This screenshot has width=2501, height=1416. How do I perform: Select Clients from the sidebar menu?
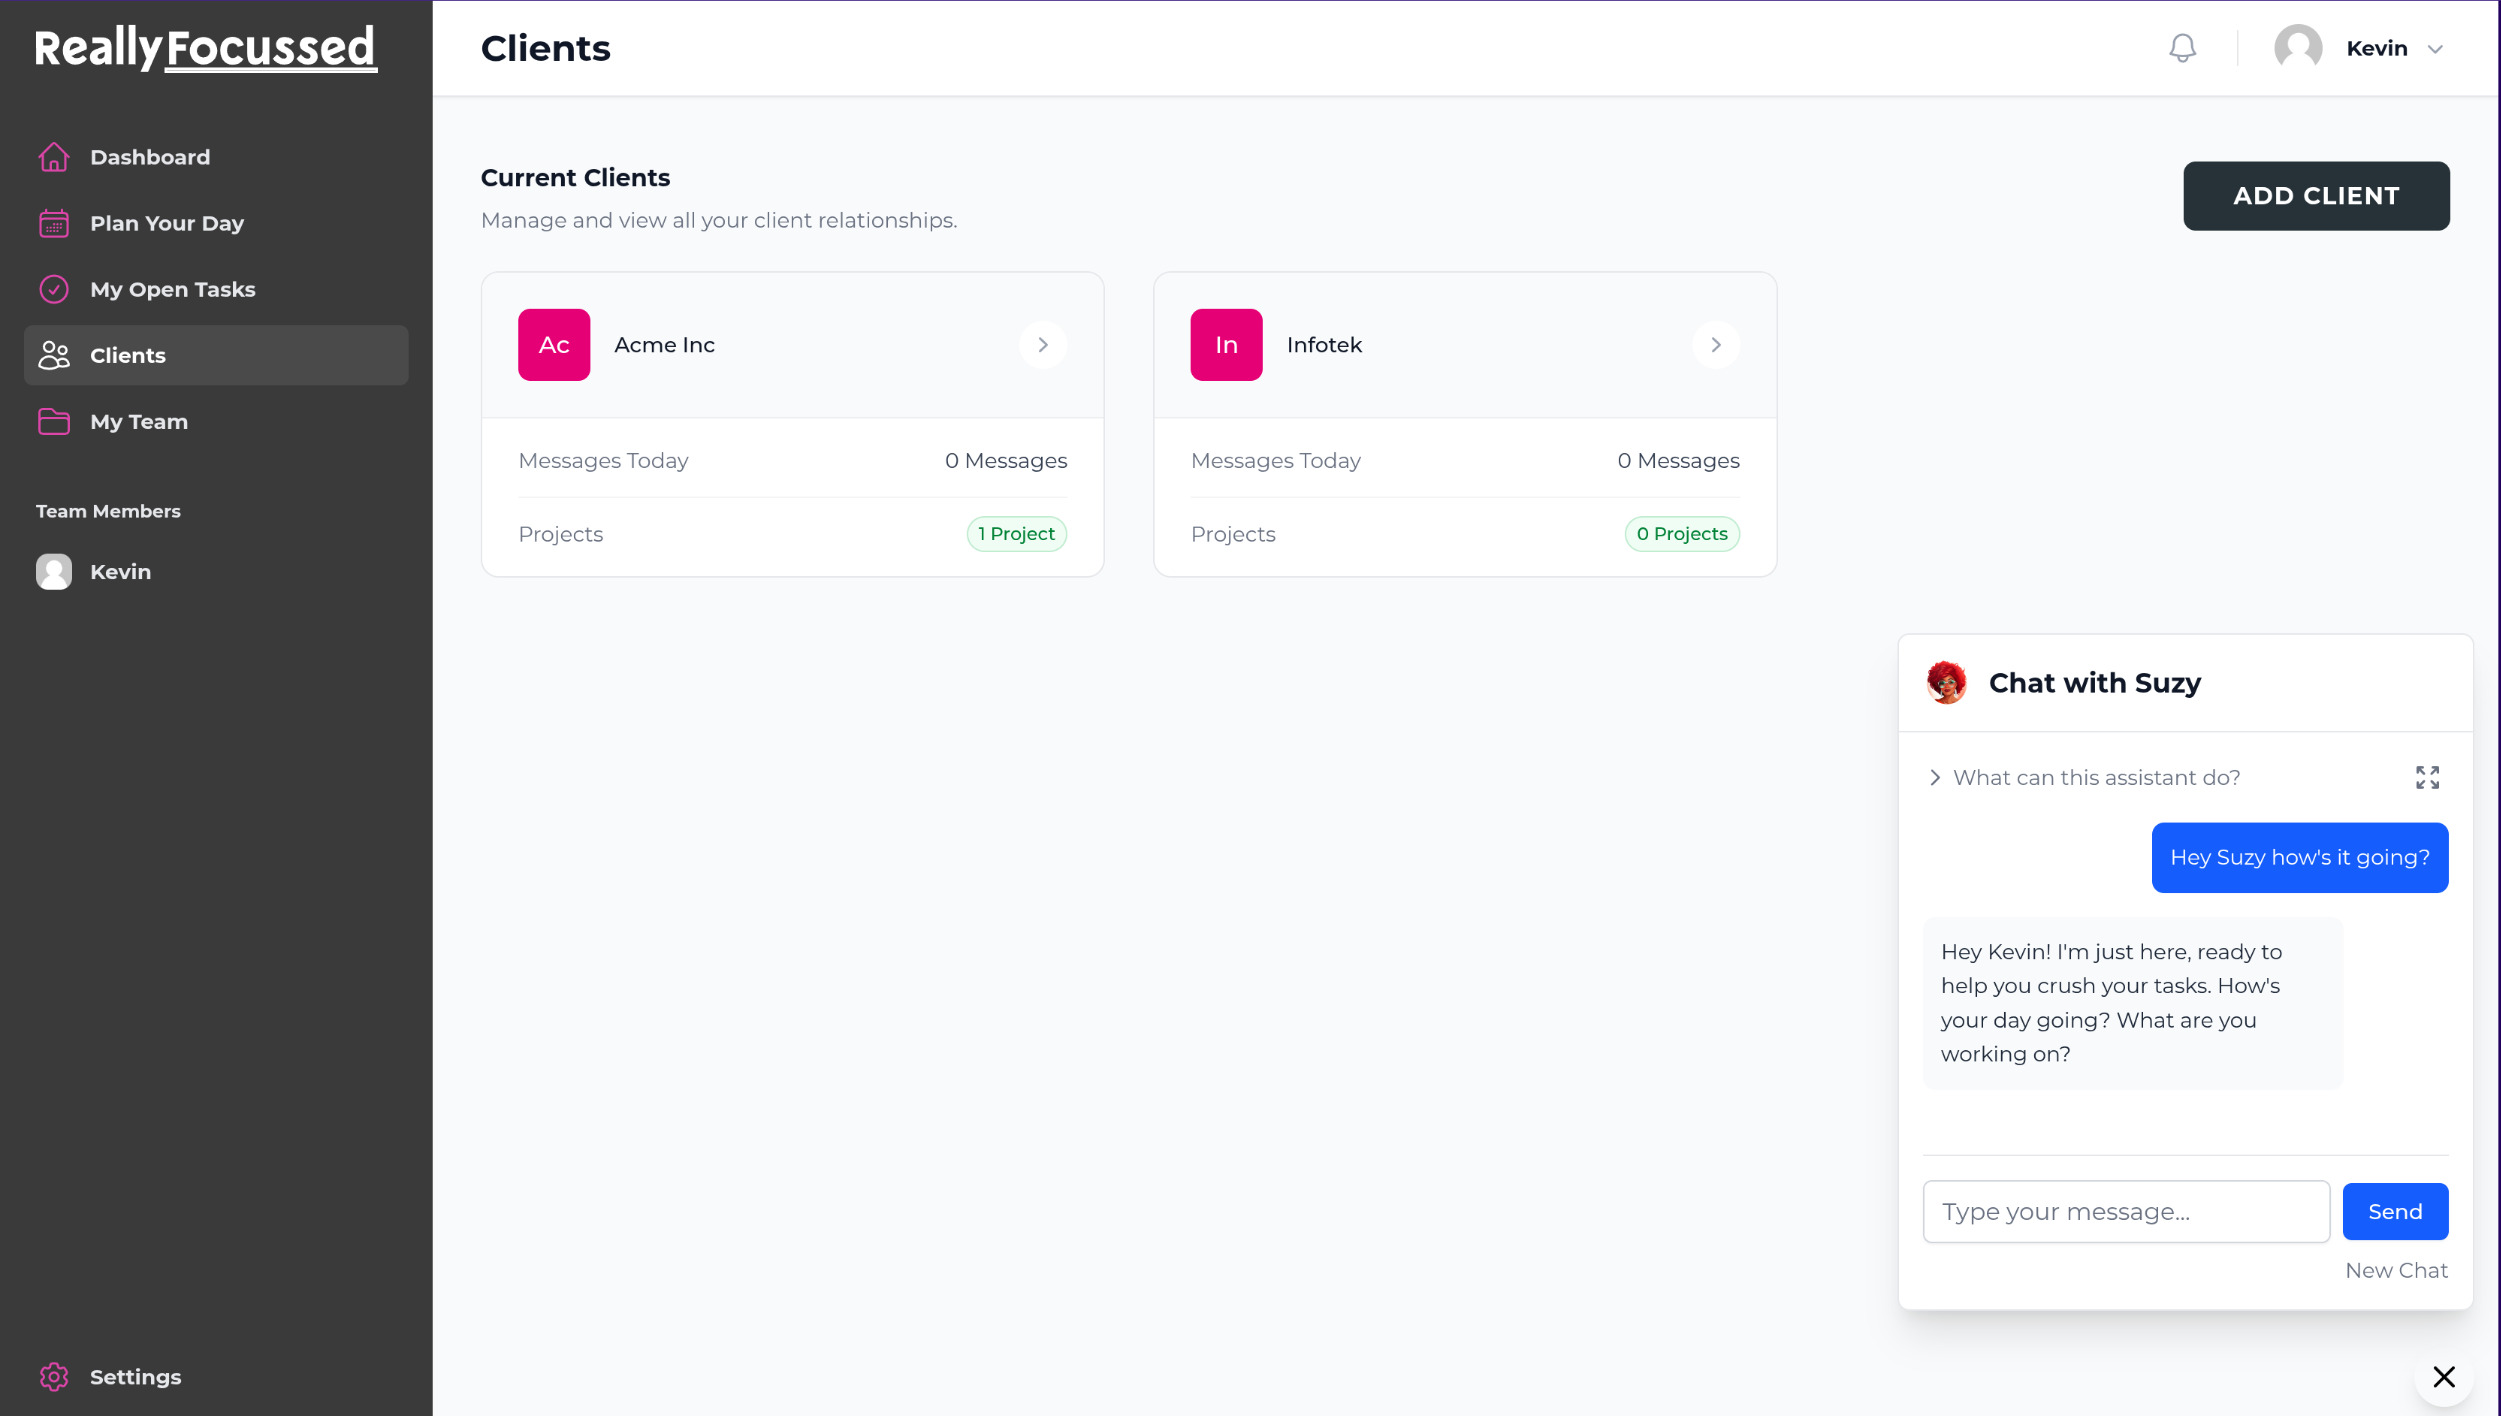coord(129,354)
